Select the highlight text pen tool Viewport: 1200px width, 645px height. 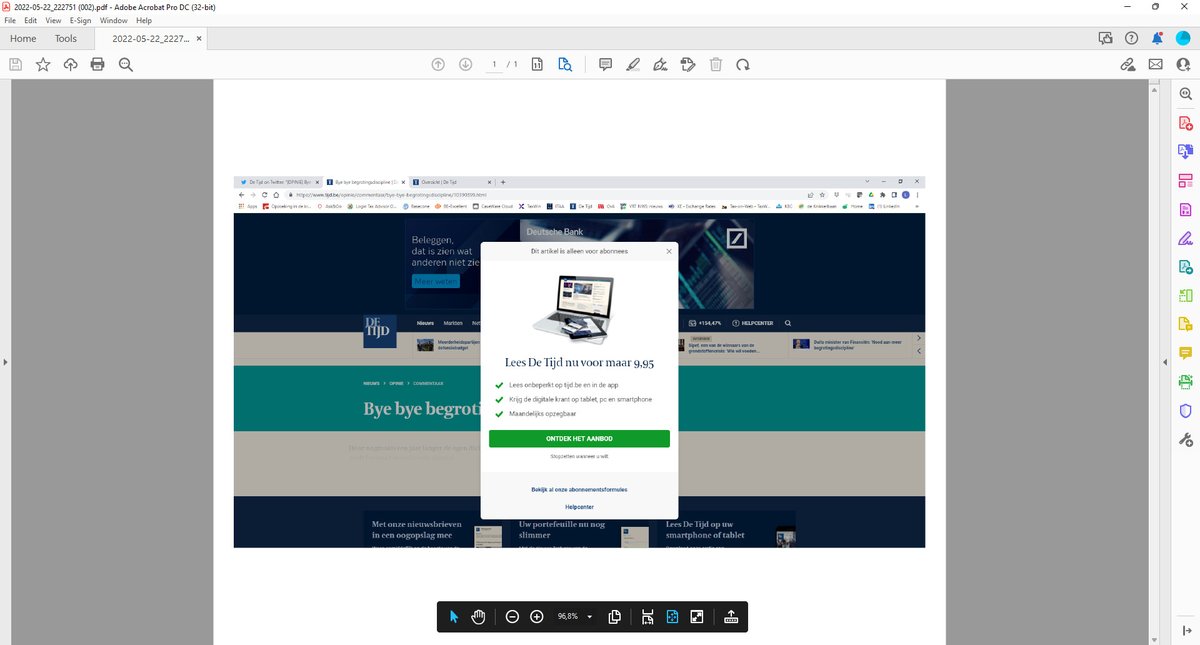tap(632, 64)
